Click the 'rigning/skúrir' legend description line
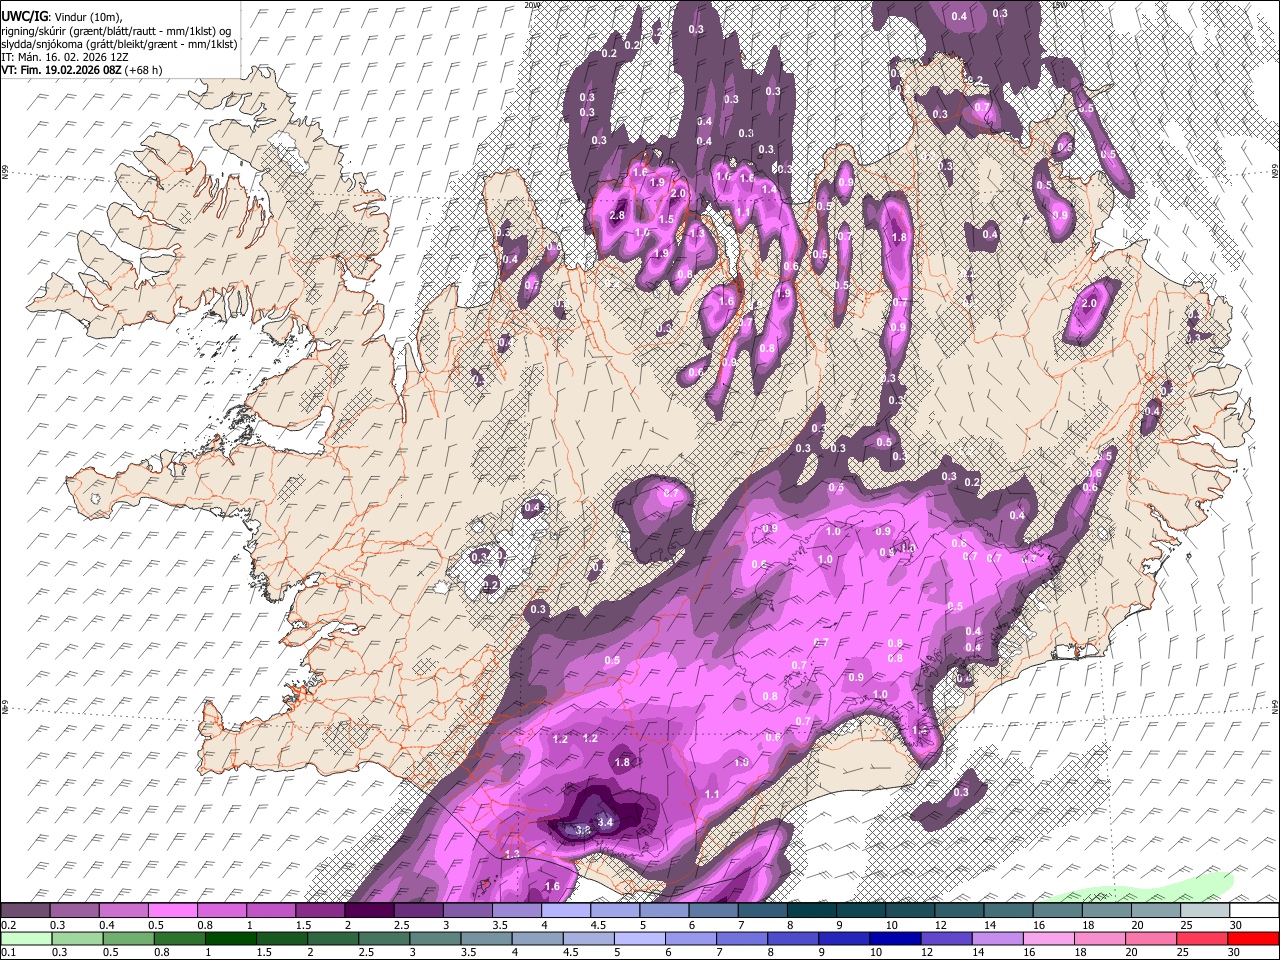Screen dimensions: 1280x960 pos(117,31)
